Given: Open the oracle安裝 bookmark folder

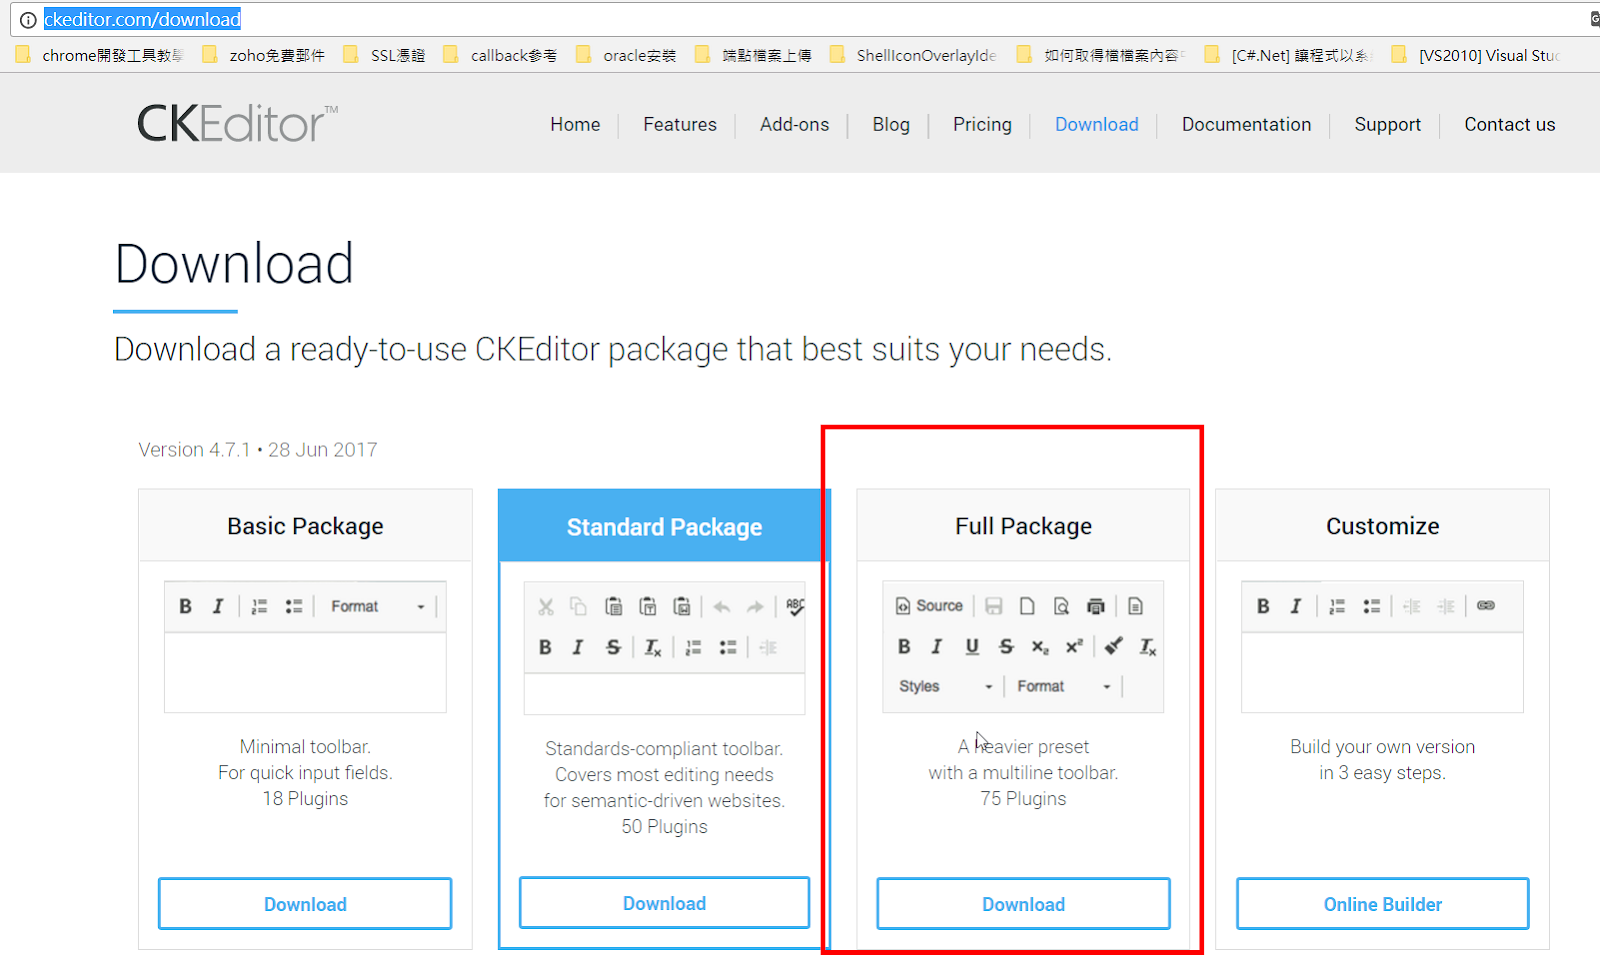Looking at the screenshot, I should (x=627, y=55).
